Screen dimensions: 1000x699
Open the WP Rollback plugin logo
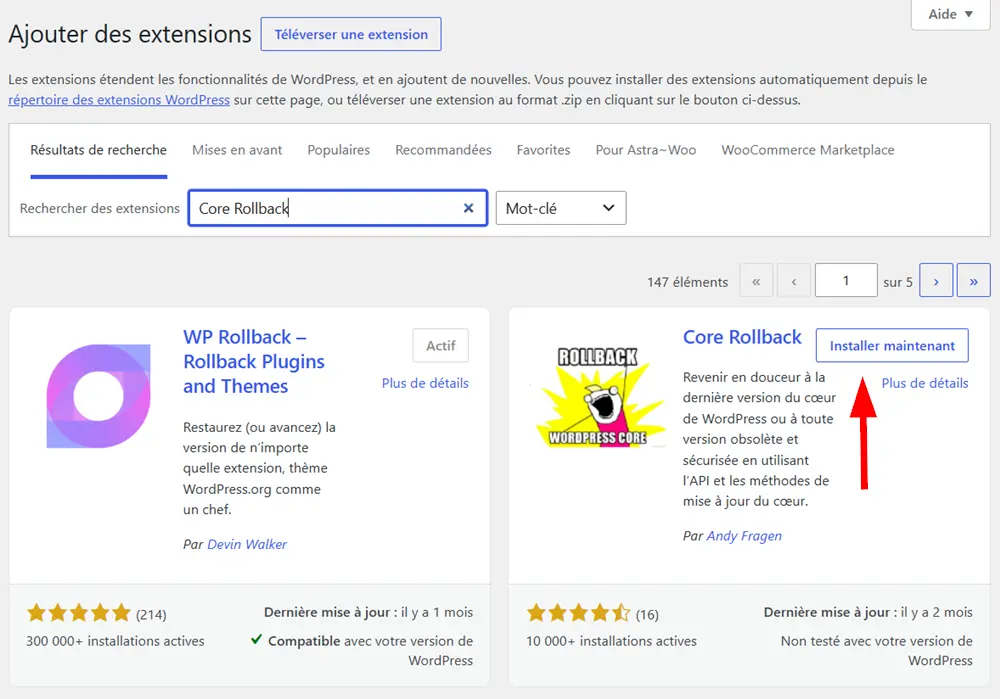[98, 396]
